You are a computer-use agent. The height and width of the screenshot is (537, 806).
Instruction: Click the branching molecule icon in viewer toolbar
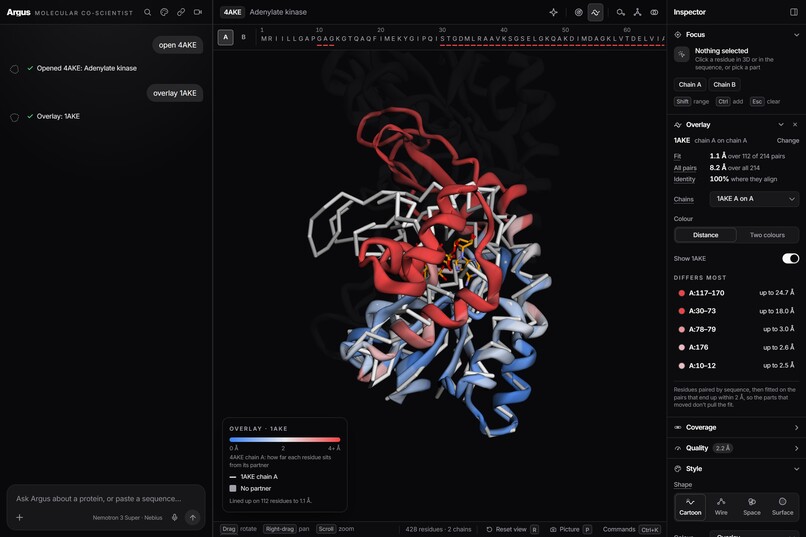click(x=637, y=12)
